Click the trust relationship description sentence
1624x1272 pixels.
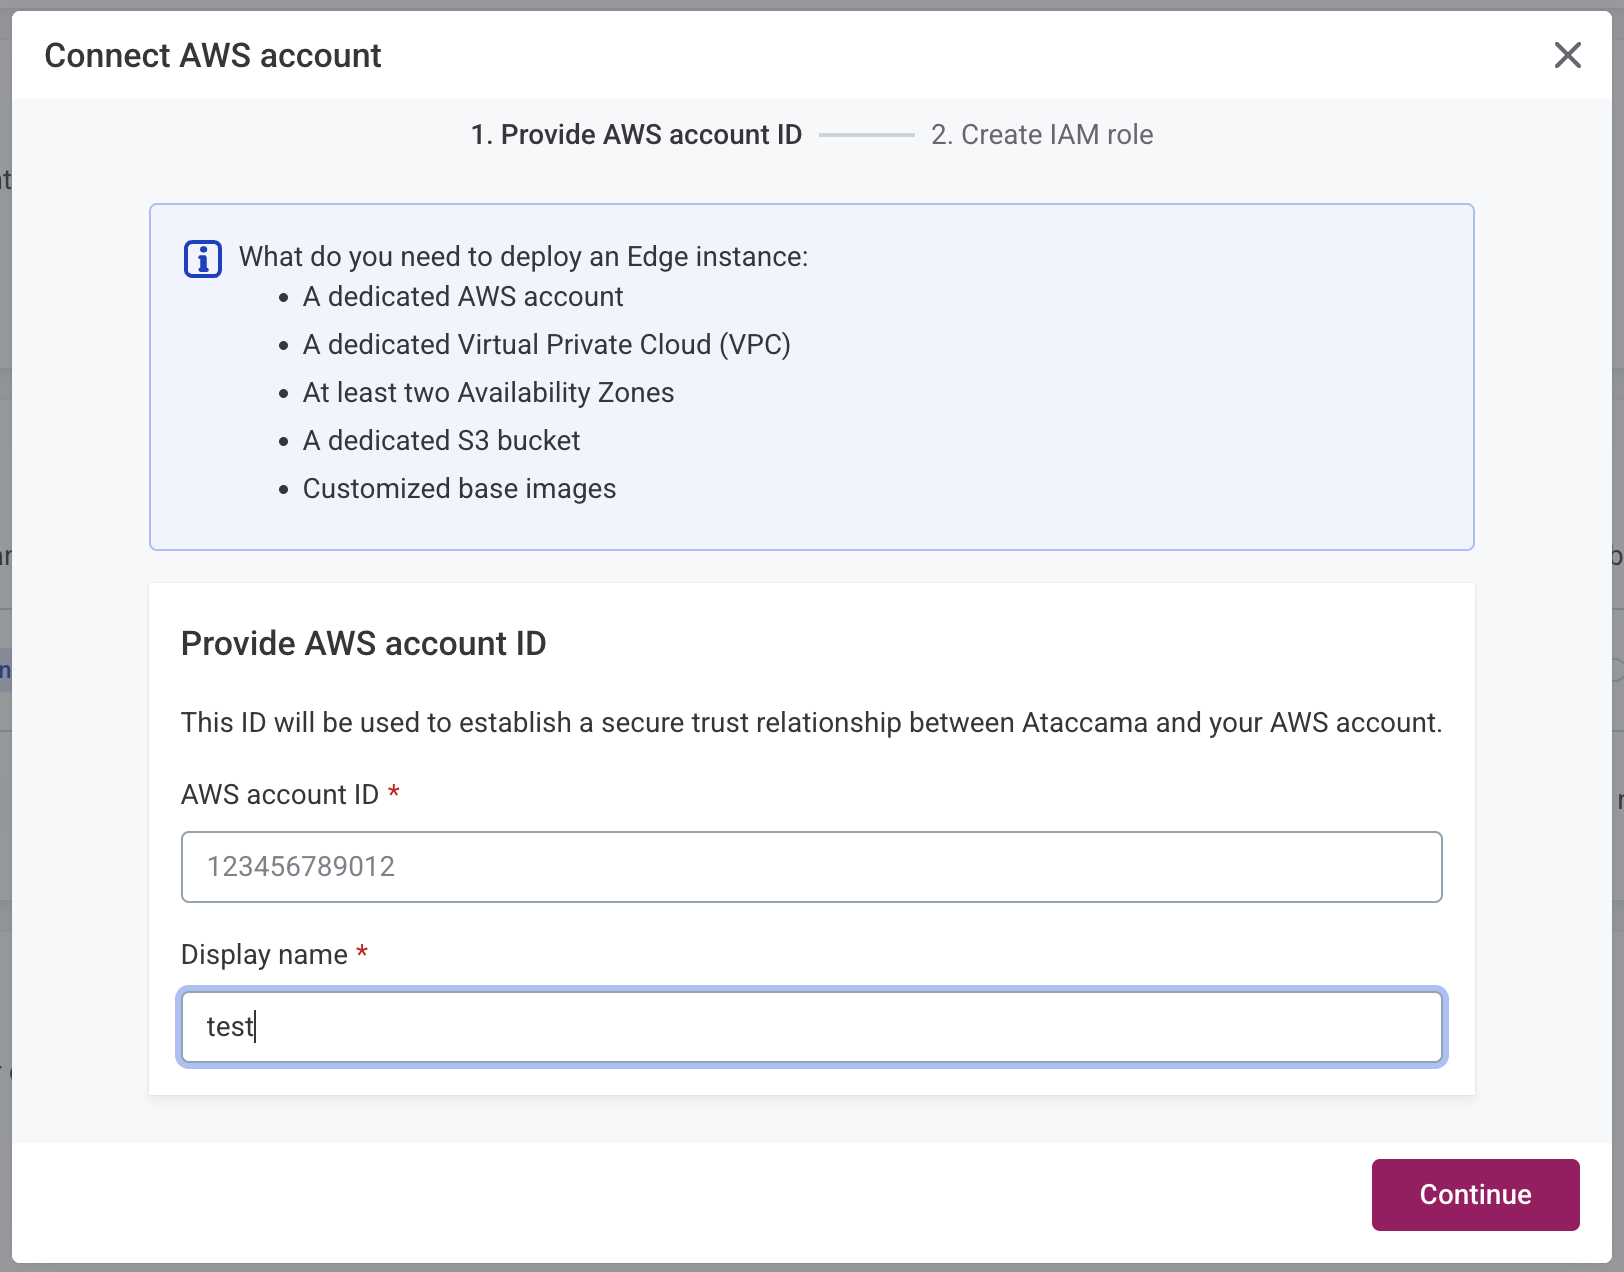tap(811, 723)
